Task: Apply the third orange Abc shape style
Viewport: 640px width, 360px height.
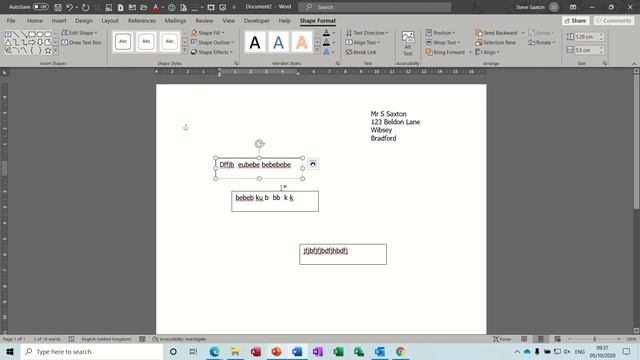Action: coord(169,42)
